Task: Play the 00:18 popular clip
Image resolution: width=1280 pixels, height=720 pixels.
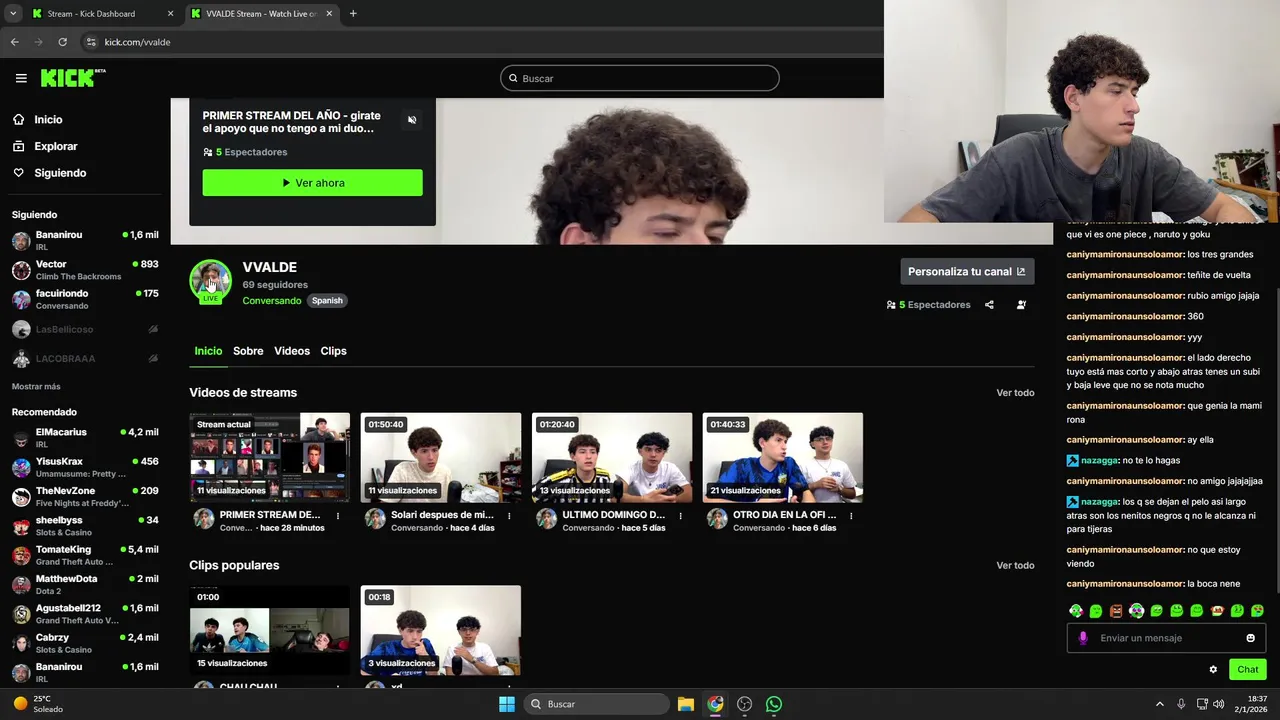Action: tap(441, 630)
